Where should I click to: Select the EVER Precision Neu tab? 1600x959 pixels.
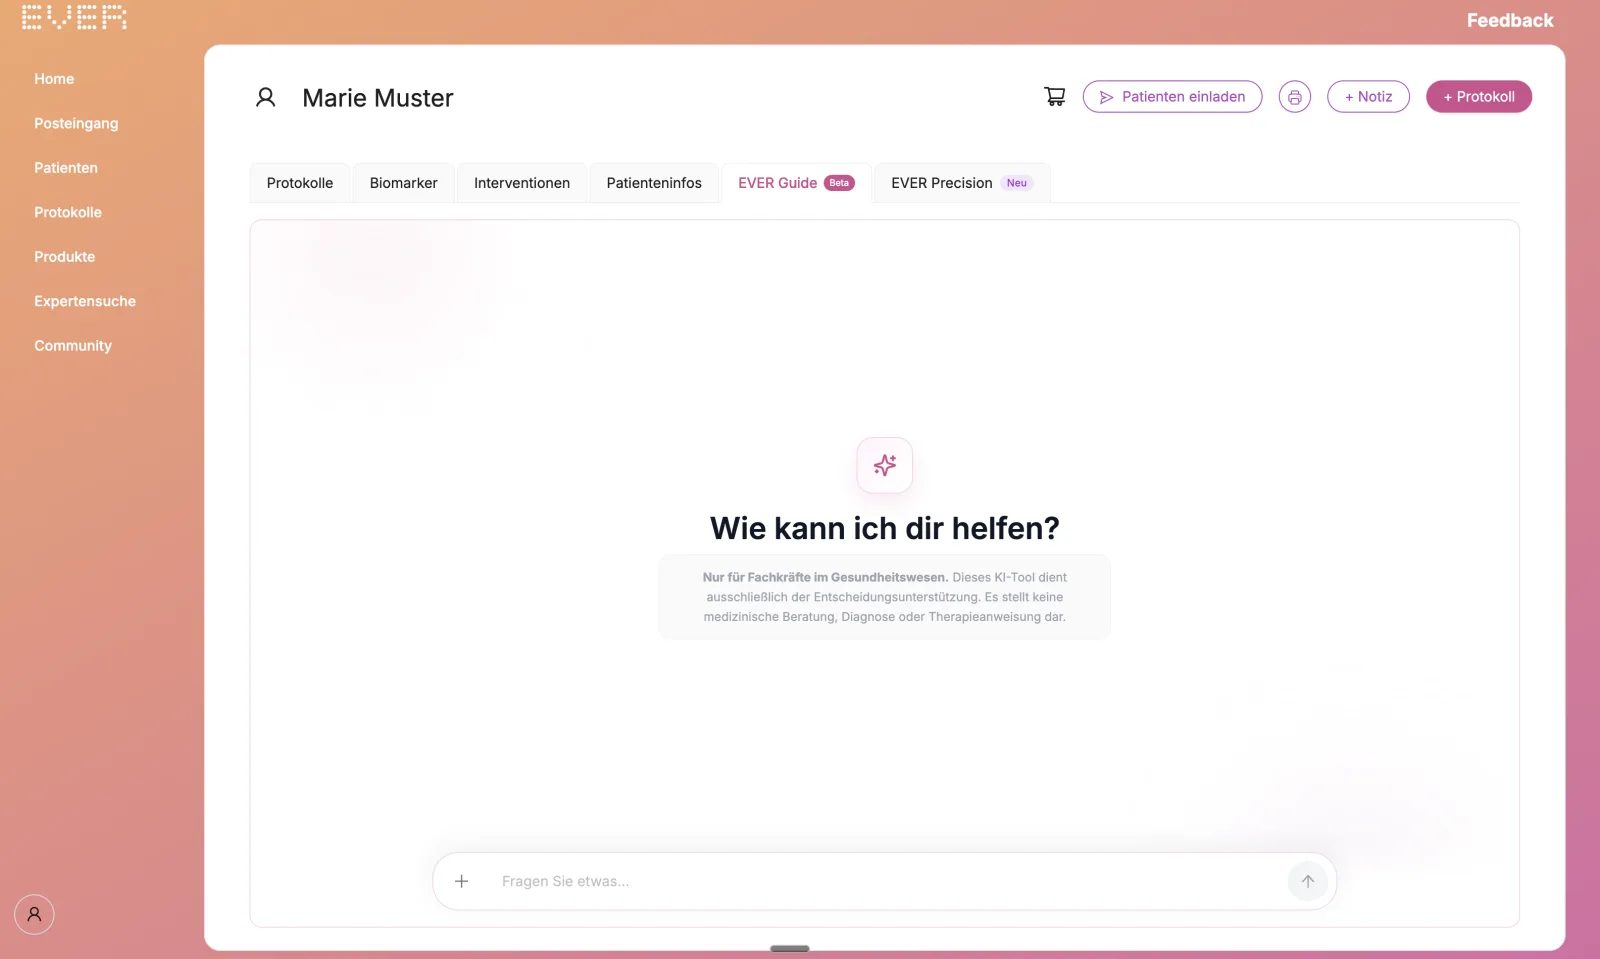coord(962,183)
